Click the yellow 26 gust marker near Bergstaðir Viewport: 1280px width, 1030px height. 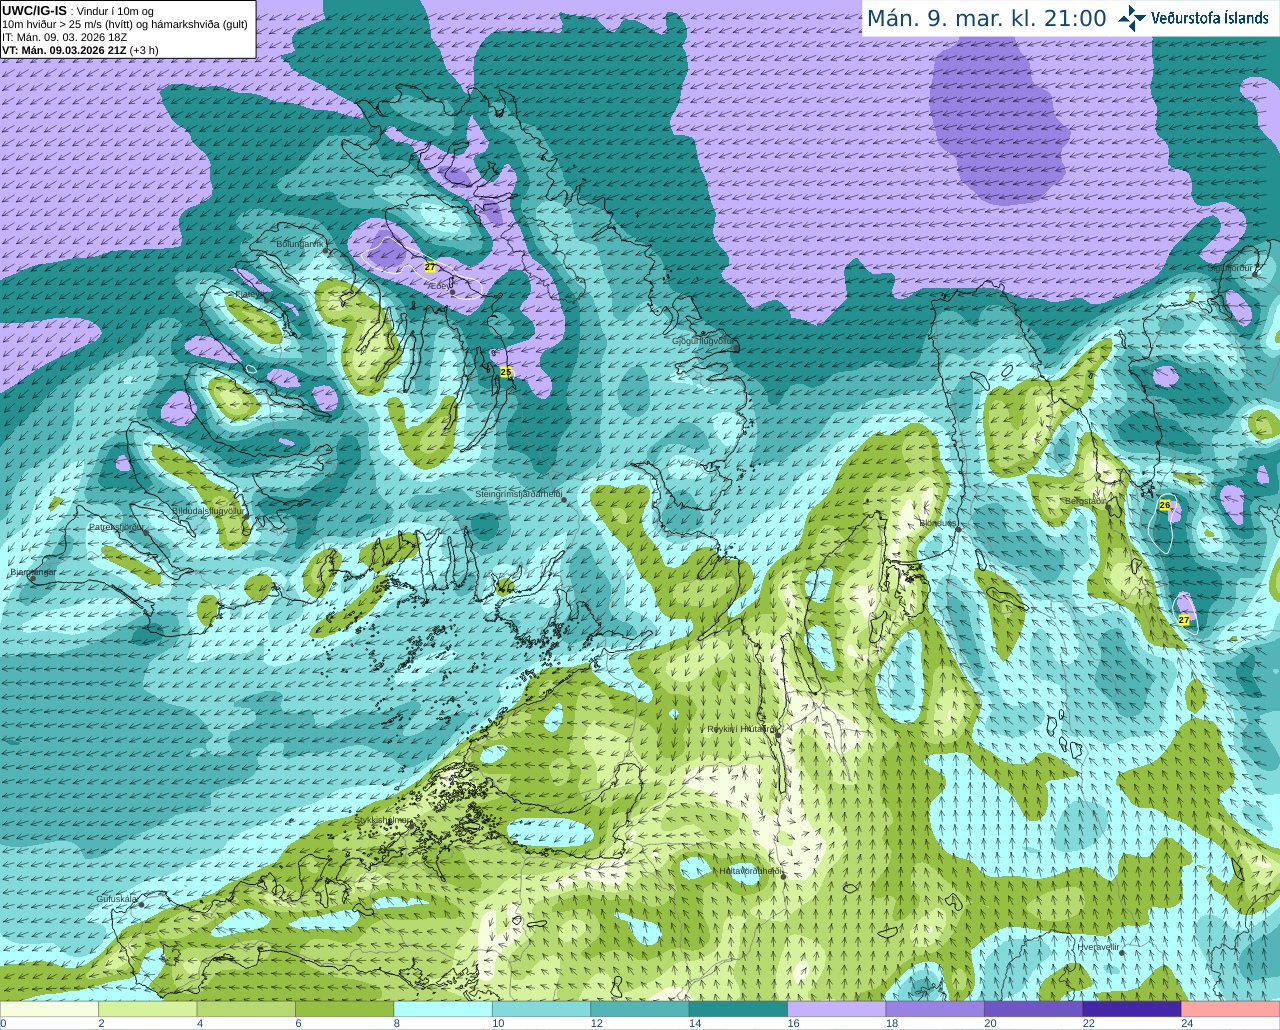(1165, 505)
